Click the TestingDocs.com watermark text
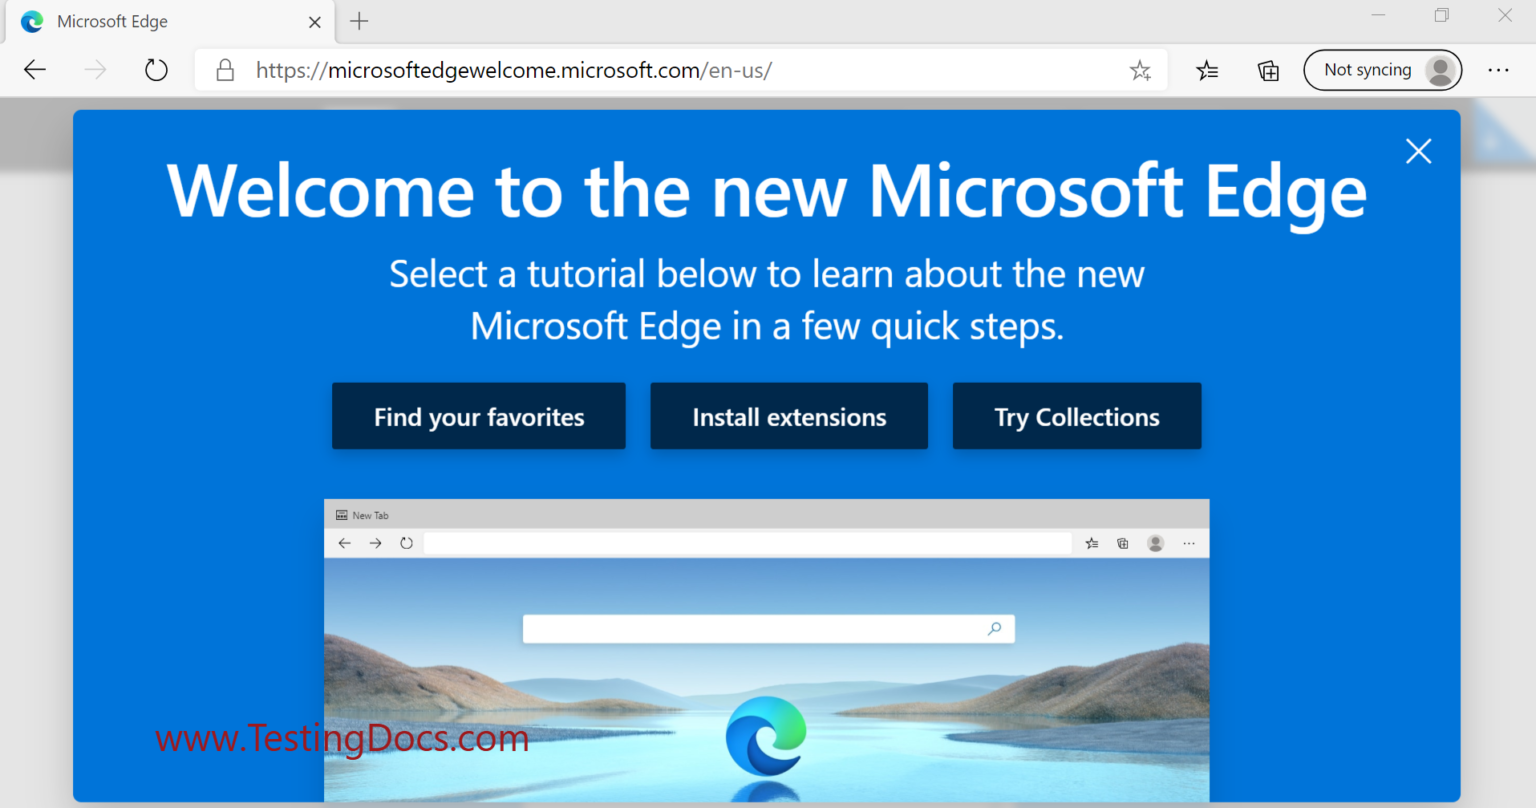Screen dimensions: 1536x808 (x=342, y=738)
